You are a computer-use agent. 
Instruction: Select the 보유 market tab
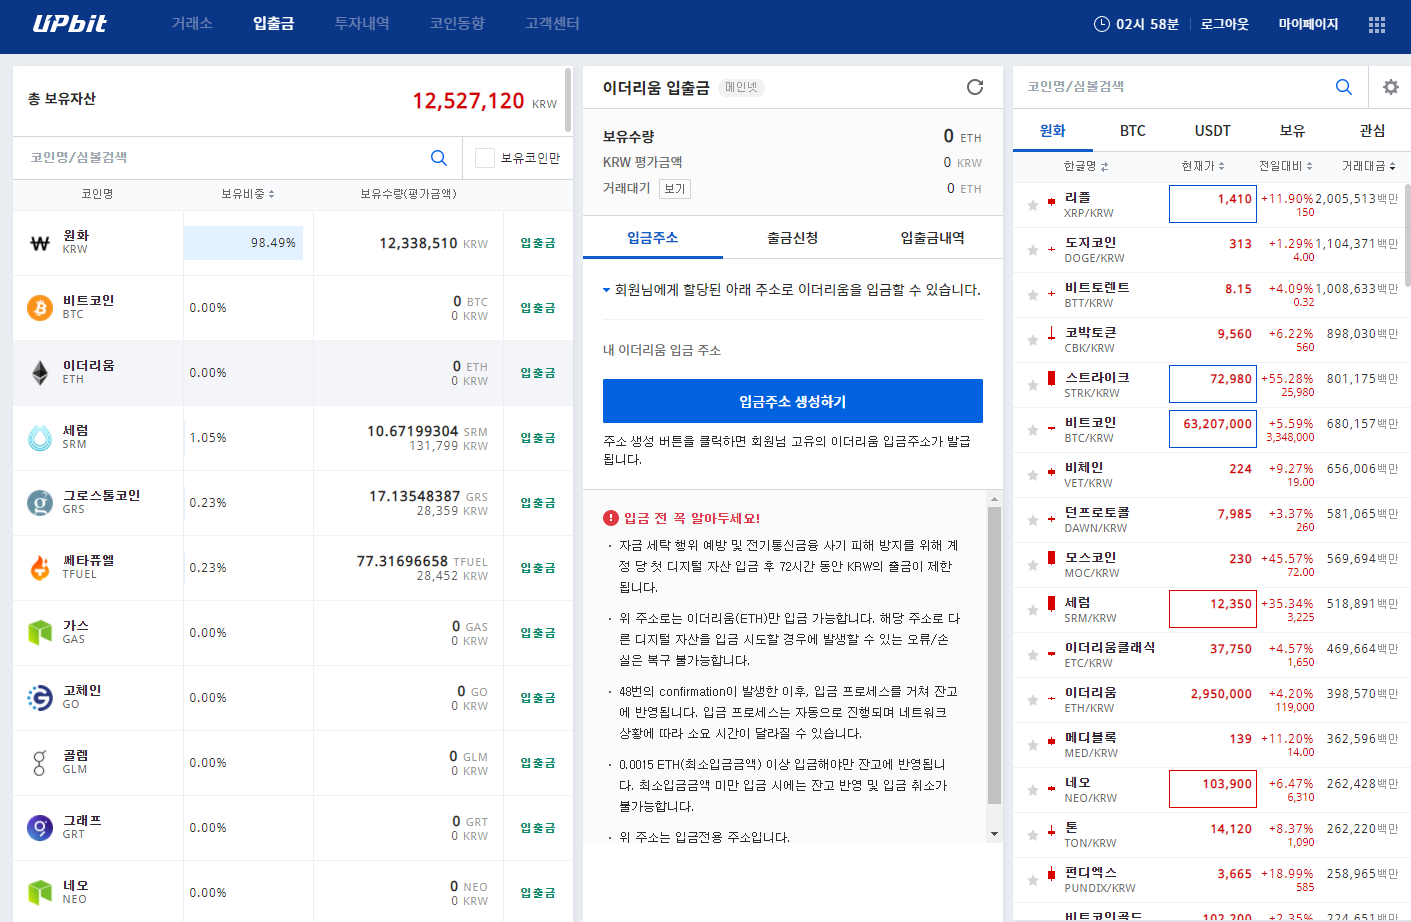click(x=1293, y=131)
